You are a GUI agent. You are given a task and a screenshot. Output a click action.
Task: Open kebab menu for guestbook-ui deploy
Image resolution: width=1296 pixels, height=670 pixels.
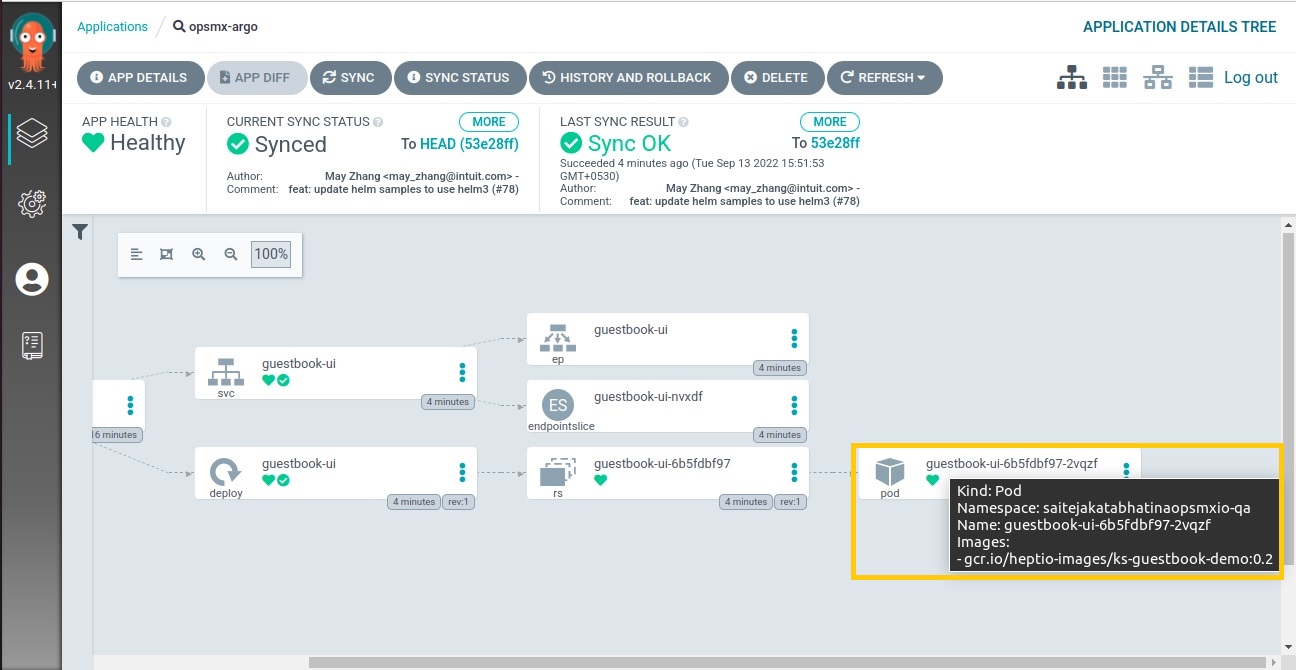point(462,472)
